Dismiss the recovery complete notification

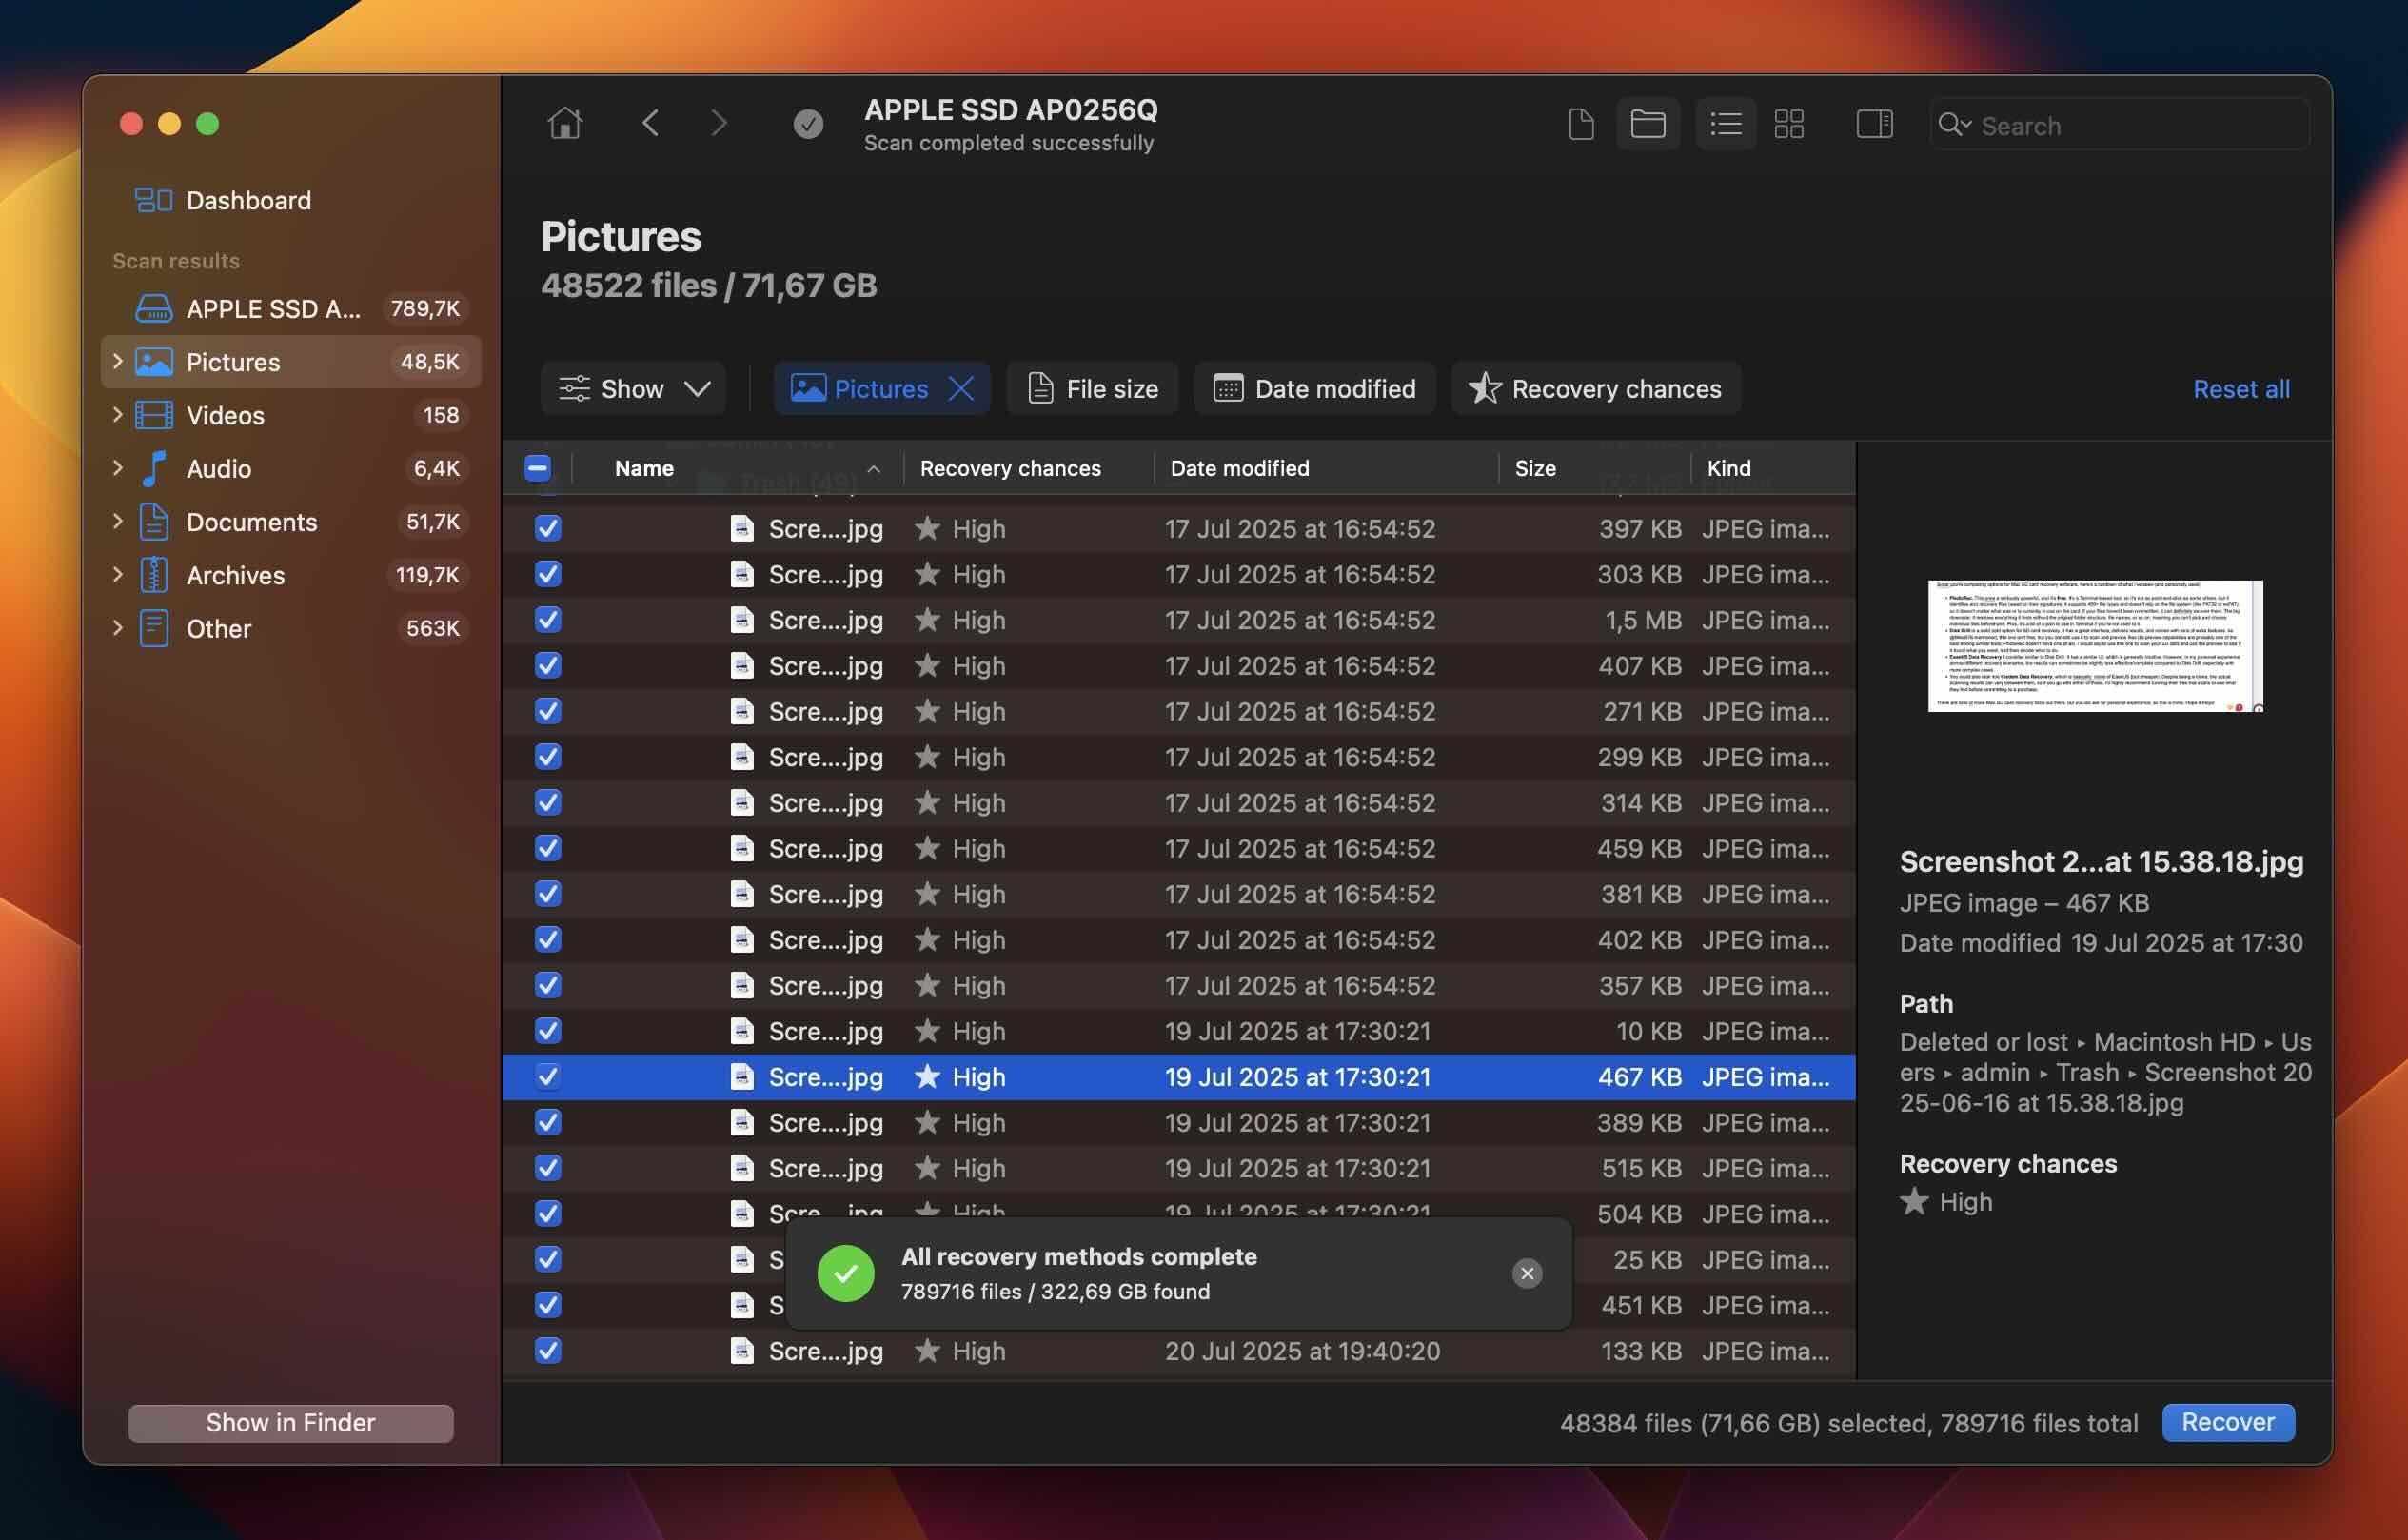click(1526, 1273)
